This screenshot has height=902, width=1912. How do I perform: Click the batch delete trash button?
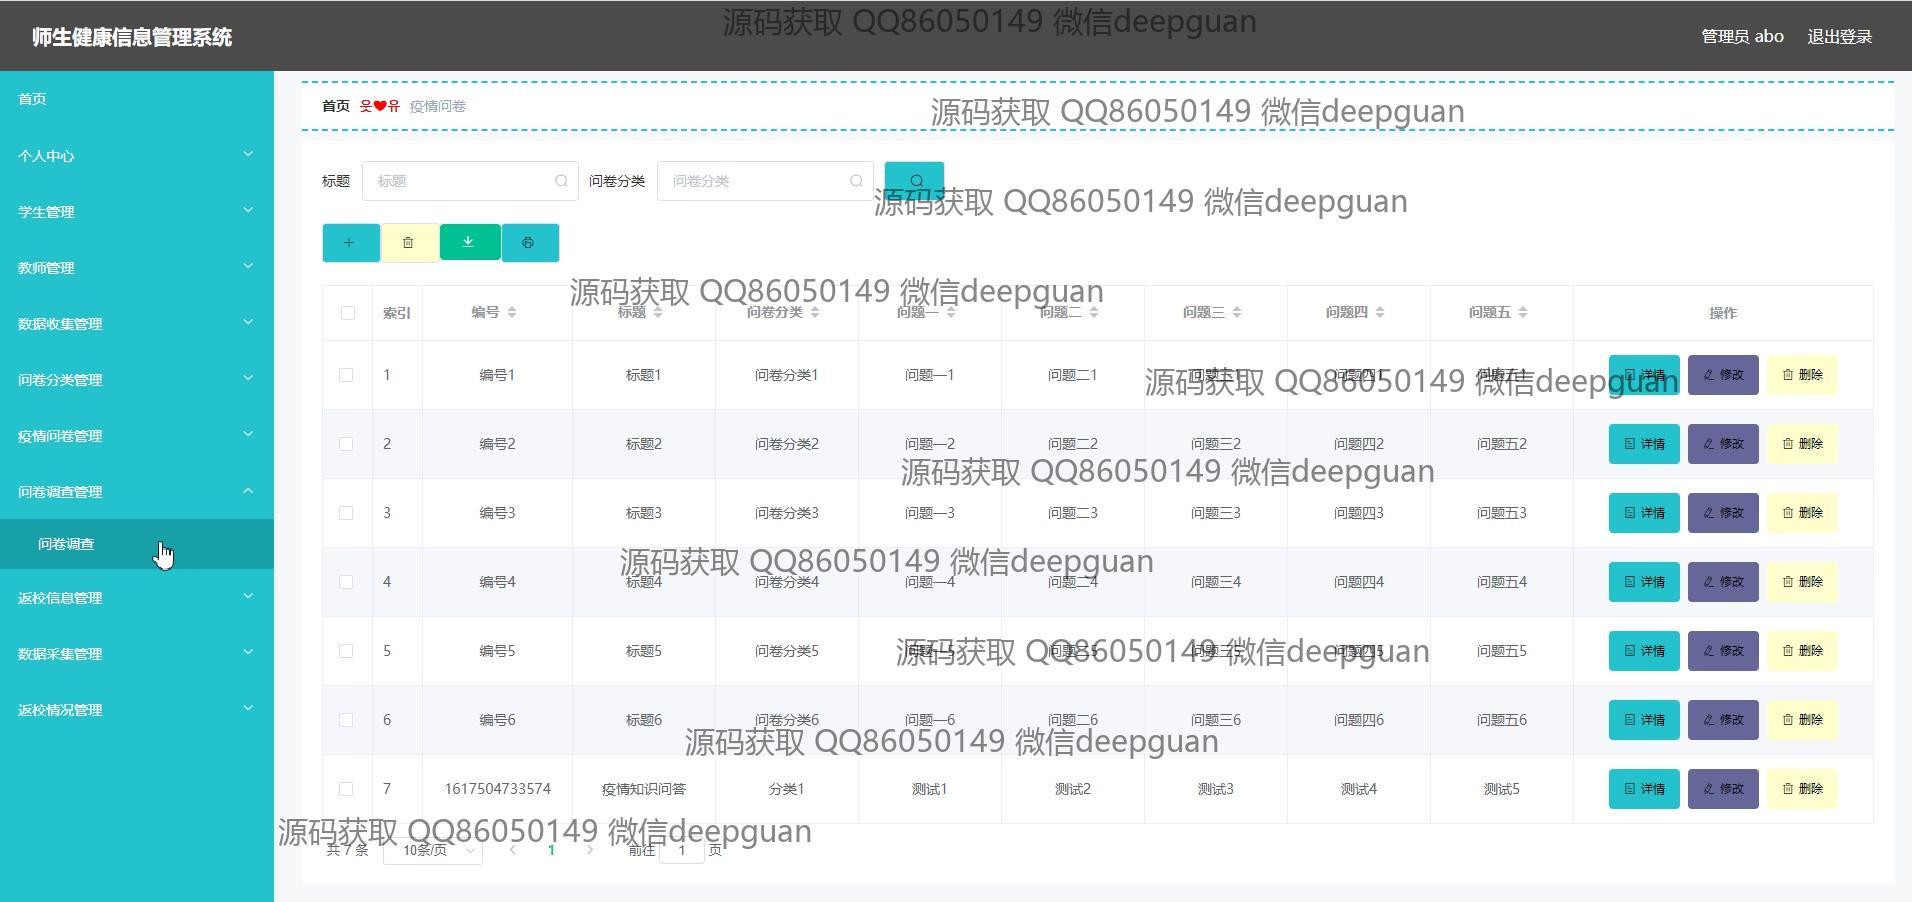408,242
